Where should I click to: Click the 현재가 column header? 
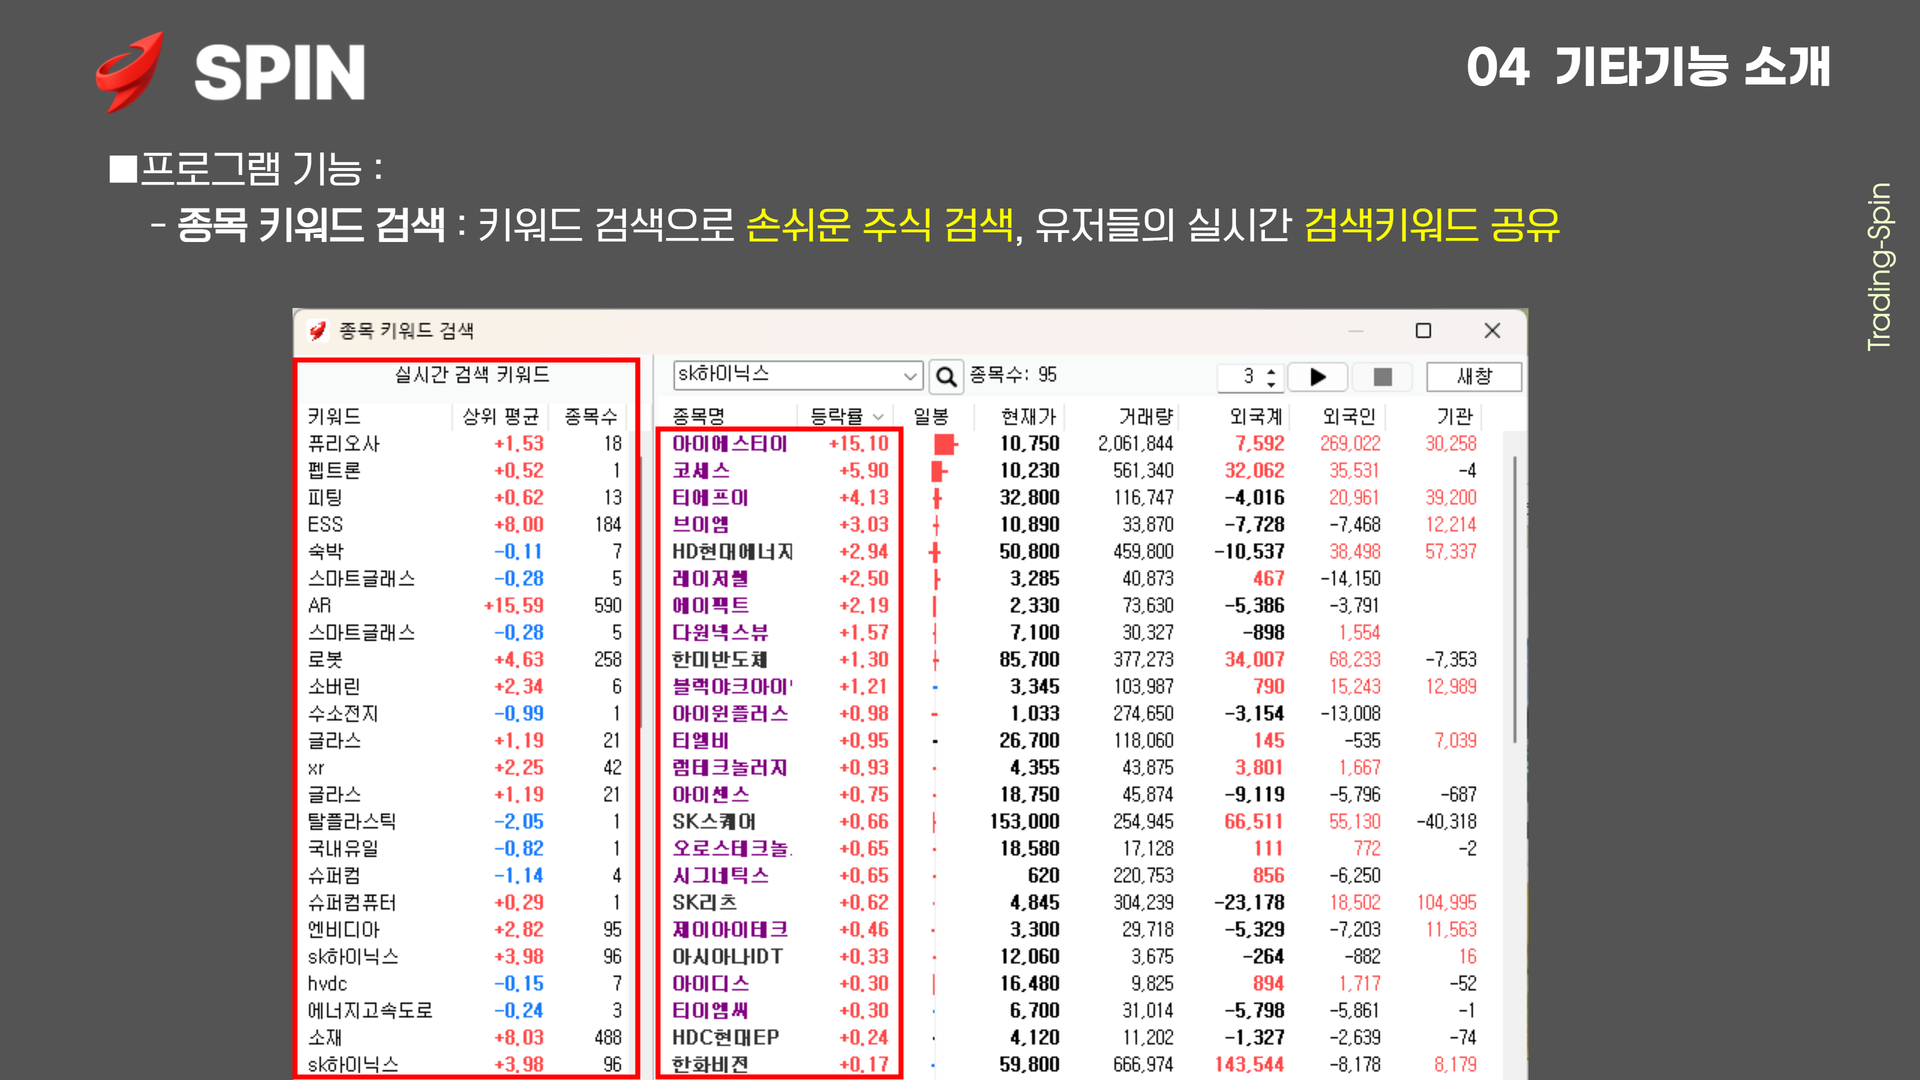point(1028,417)
